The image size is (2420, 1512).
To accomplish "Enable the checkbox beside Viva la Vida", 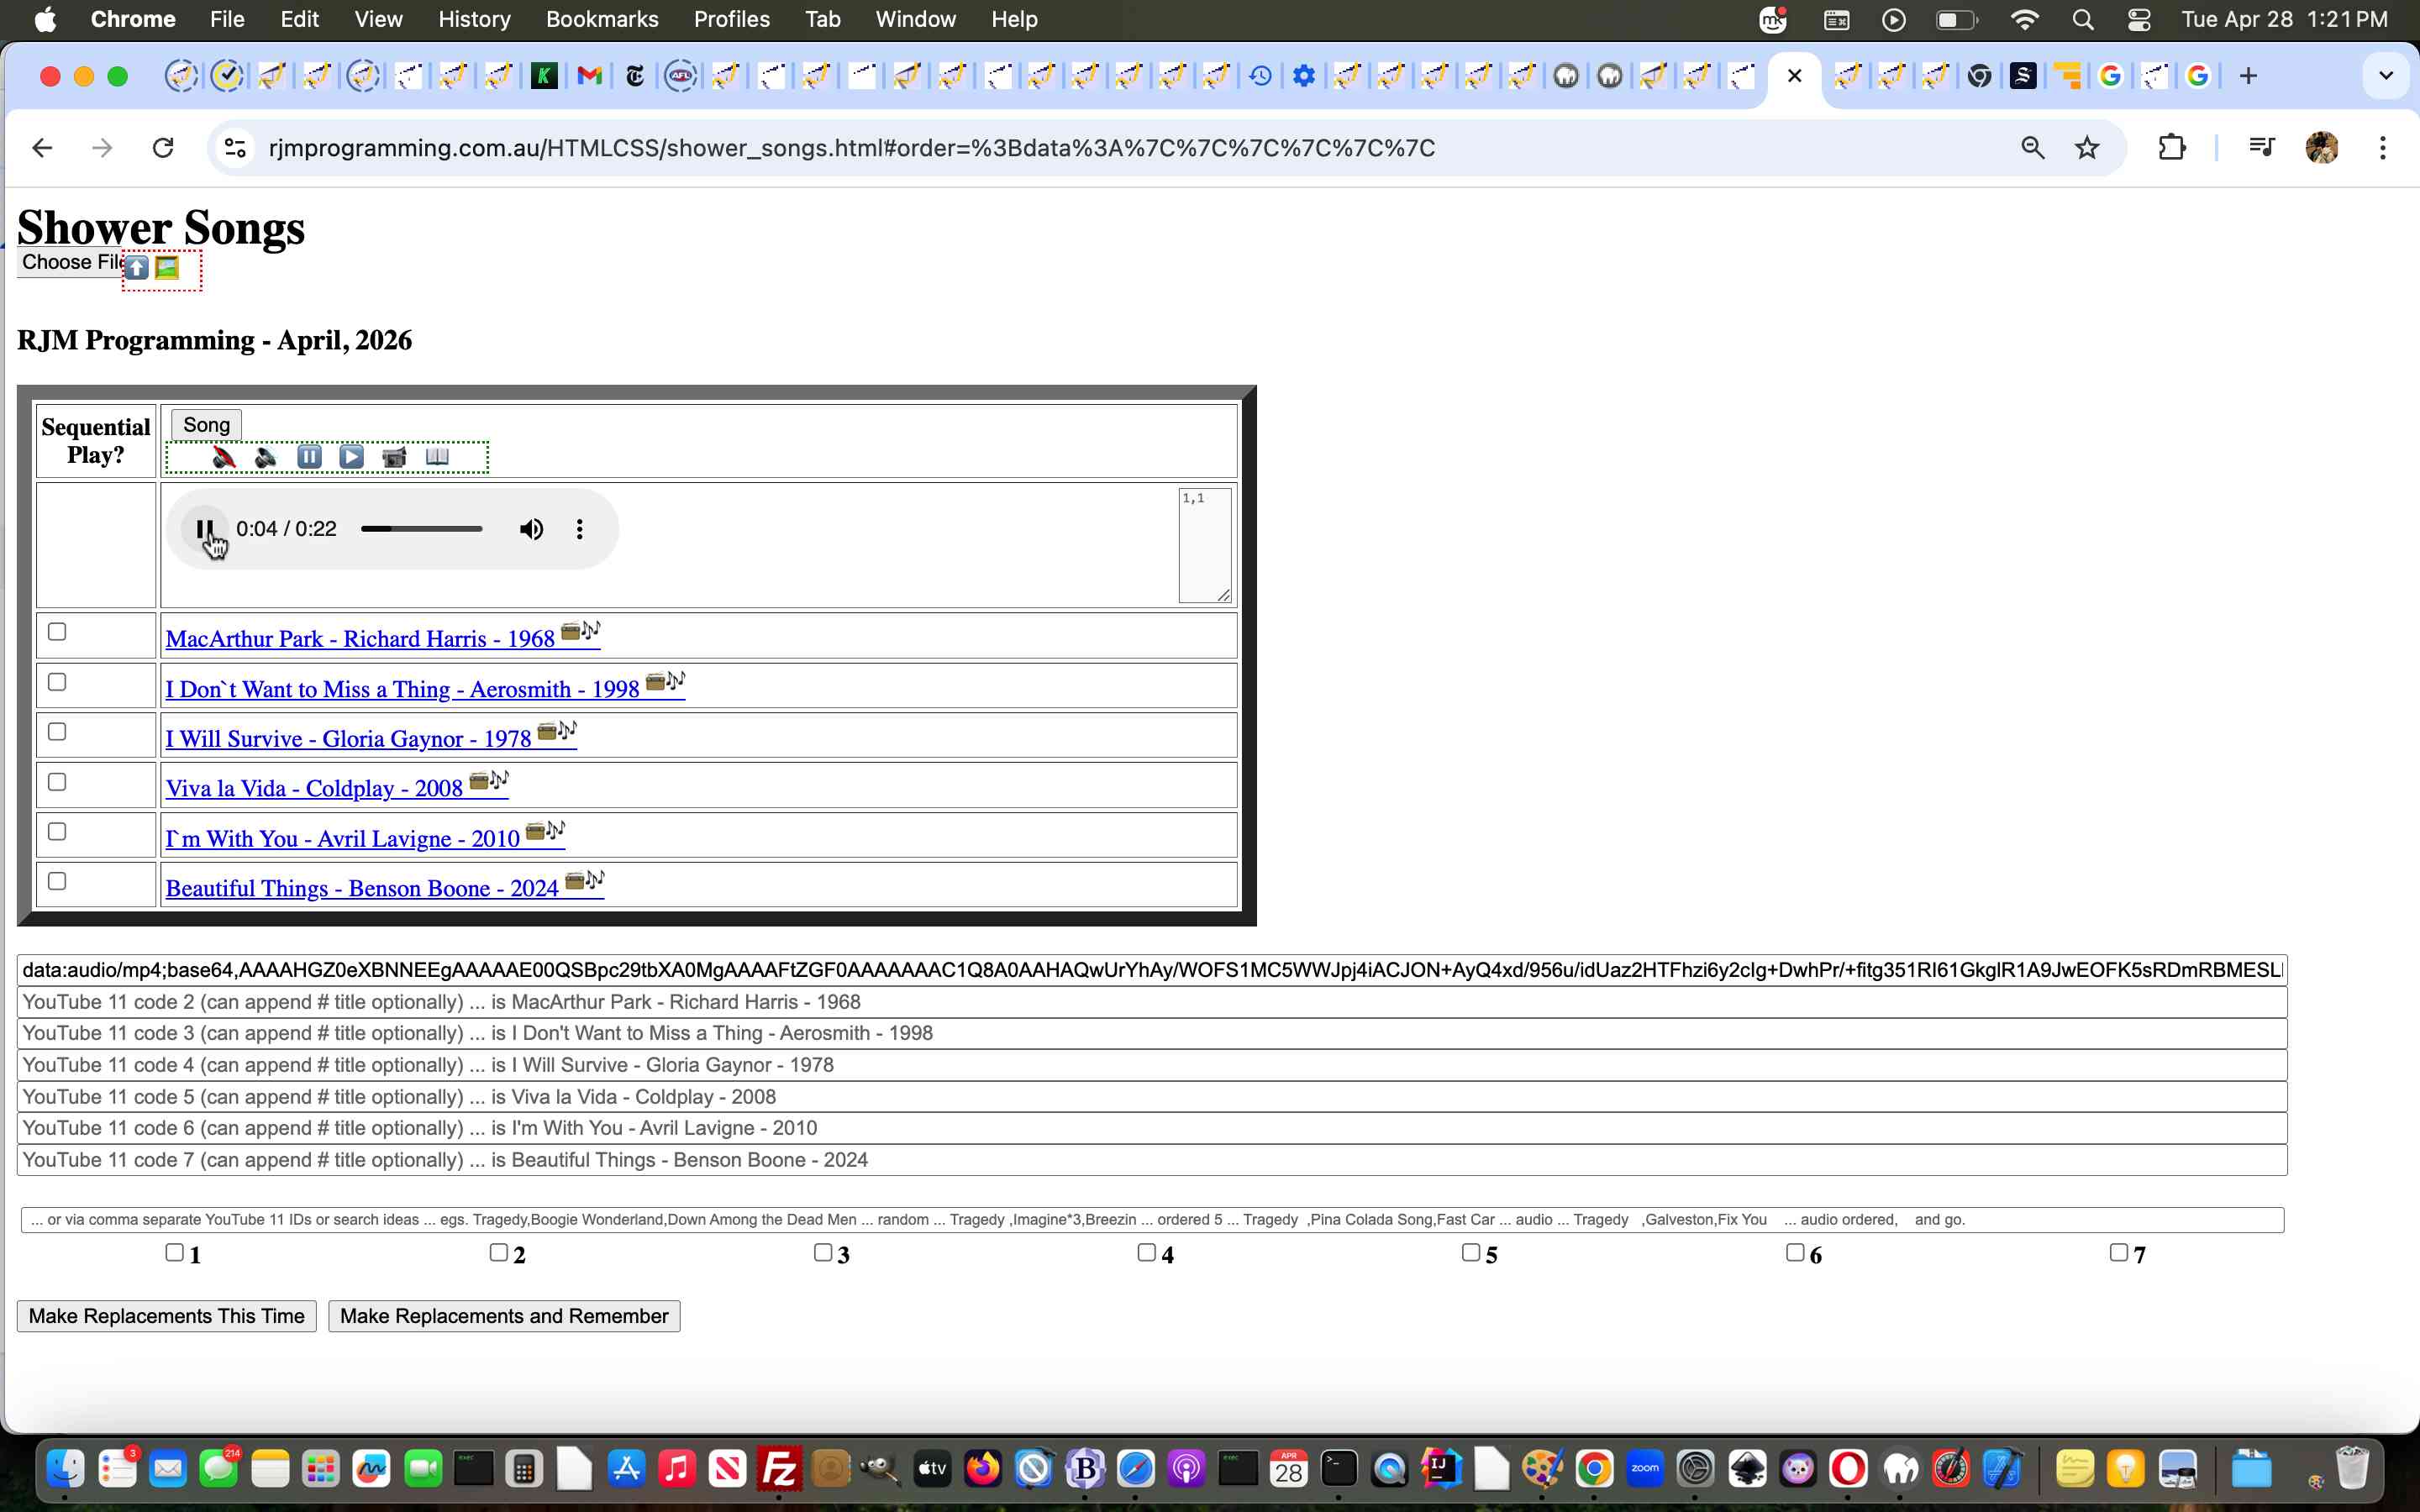I will click(58, 781).
